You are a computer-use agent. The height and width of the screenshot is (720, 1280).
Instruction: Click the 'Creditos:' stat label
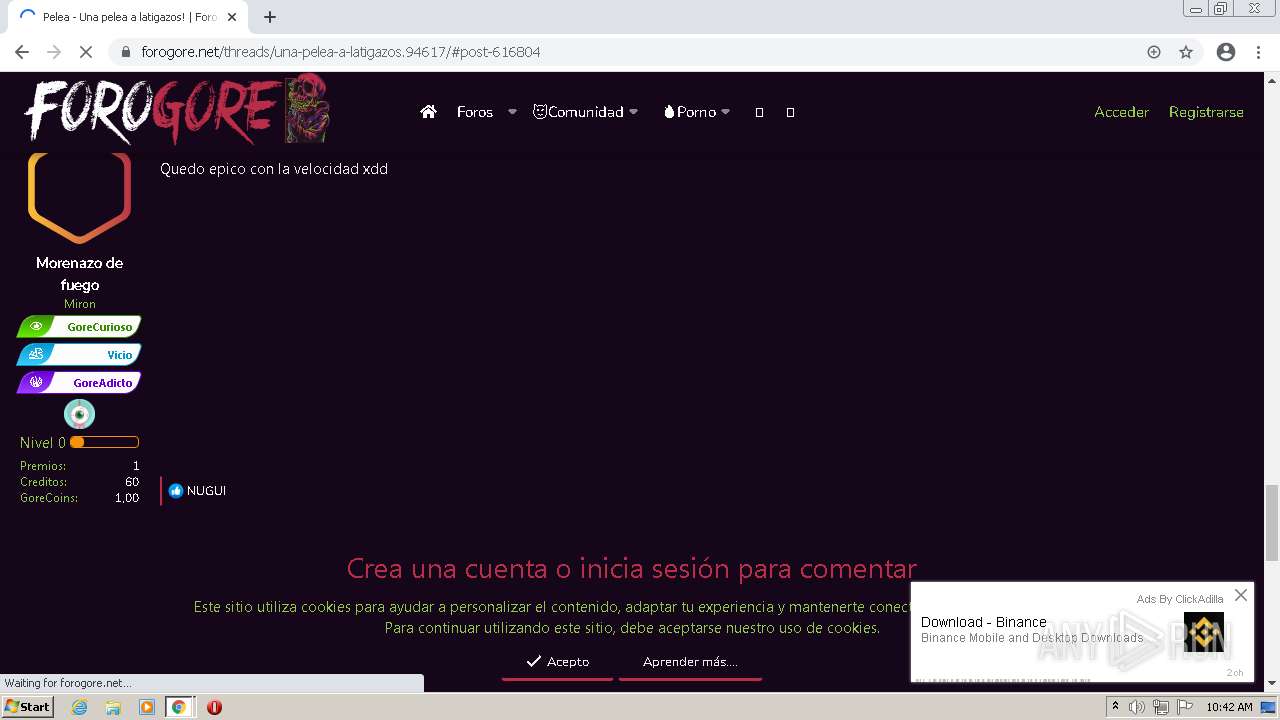coord(44,482)
